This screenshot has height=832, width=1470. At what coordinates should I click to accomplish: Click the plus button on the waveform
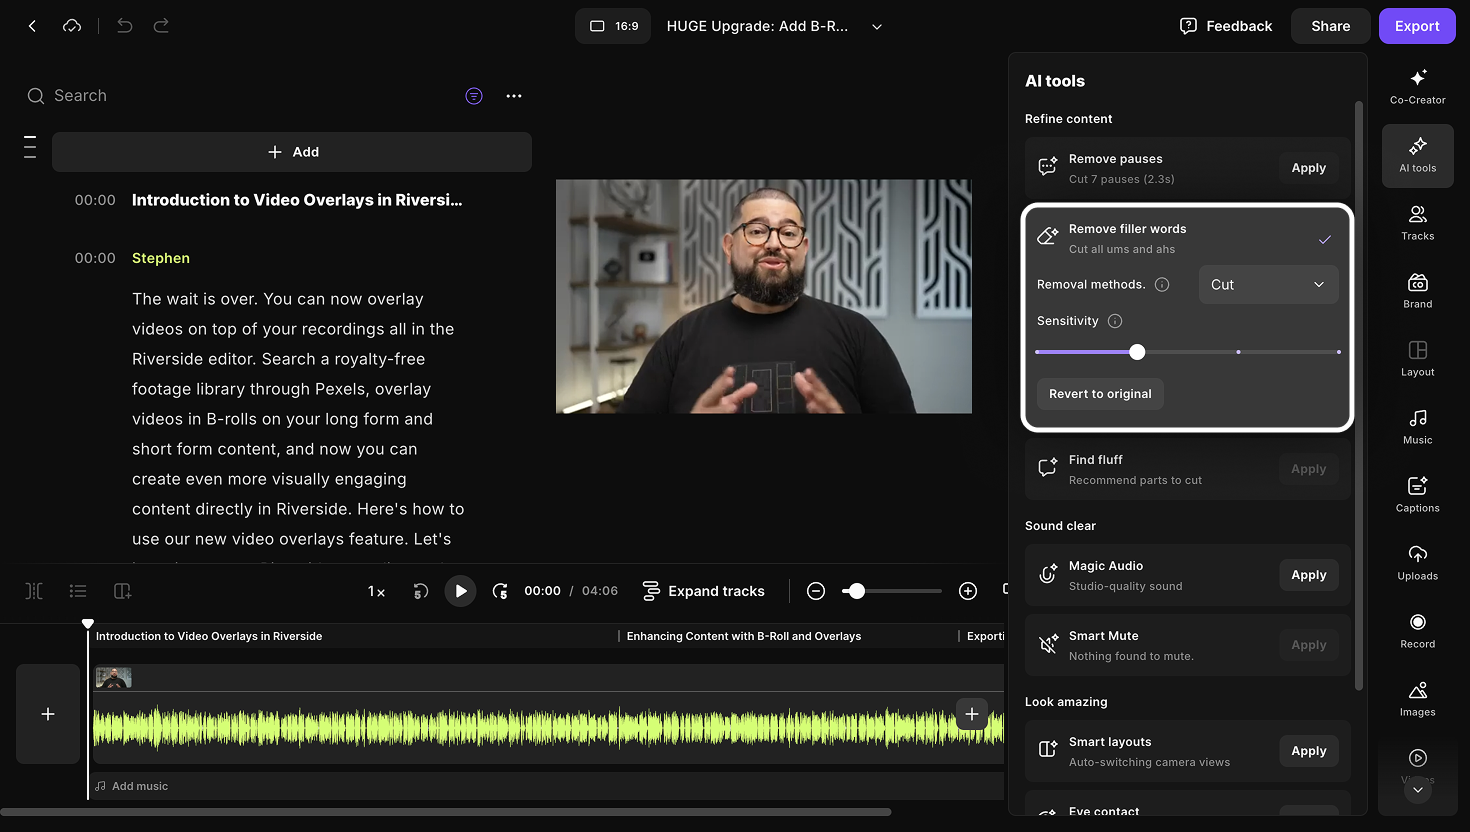(x=972, y=714)
